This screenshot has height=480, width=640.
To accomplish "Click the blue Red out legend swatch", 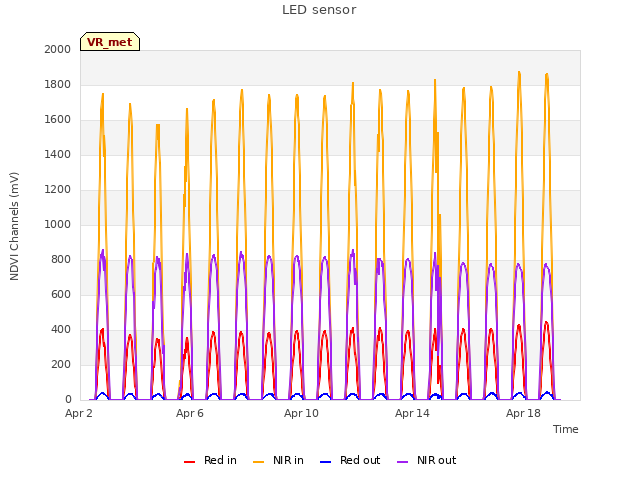I will point(325,462).
